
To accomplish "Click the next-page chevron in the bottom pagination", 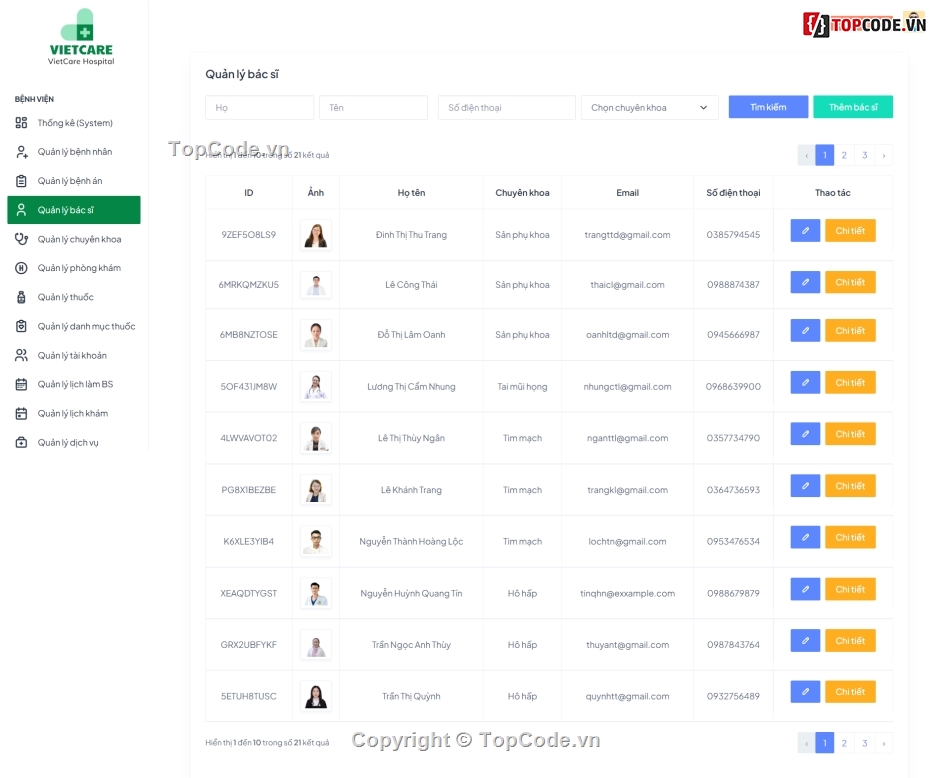I will pyautogui.click(x=884, y=743).
